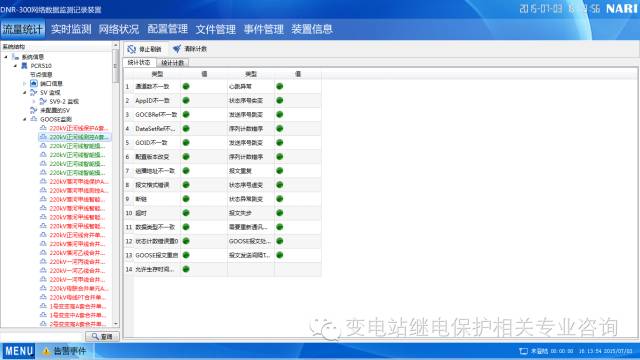
Task: Click green indicator for 心跳异常
Action: [280, 87]
